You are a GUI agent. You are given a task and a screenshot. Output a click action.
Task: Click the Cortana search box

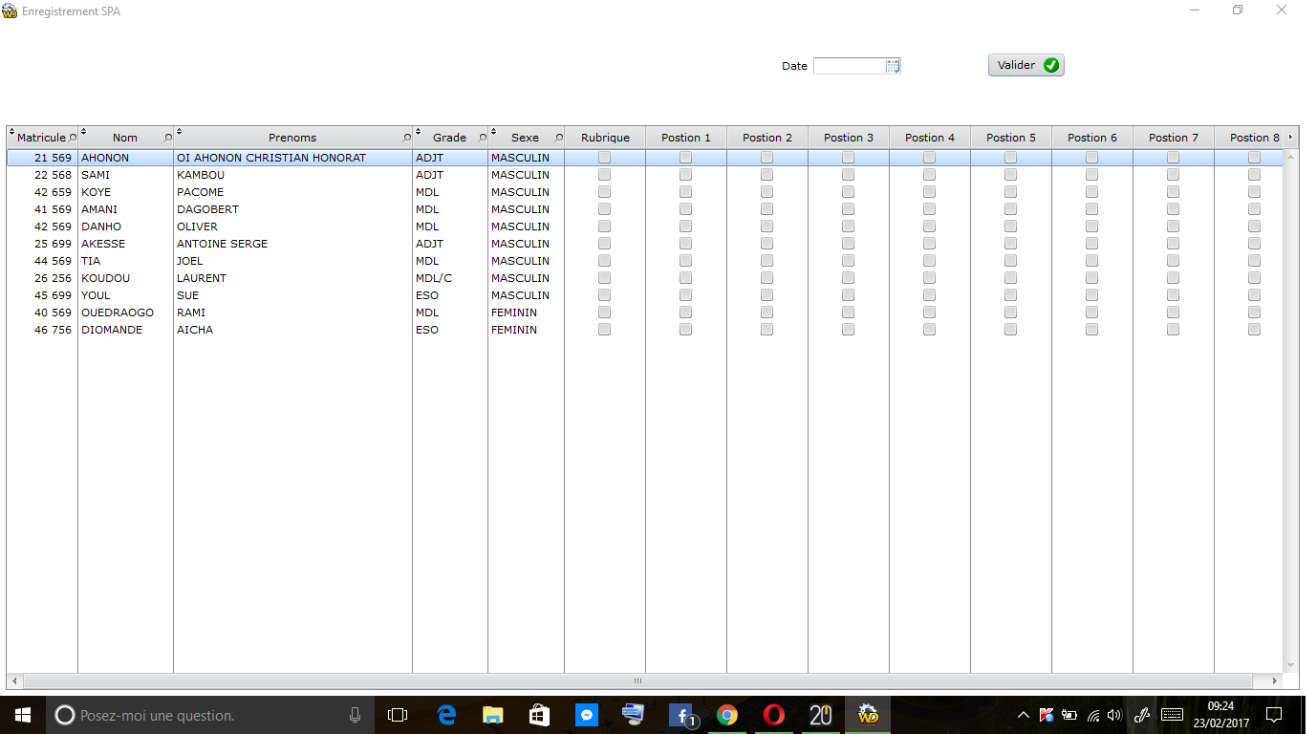tap(209, 715)
